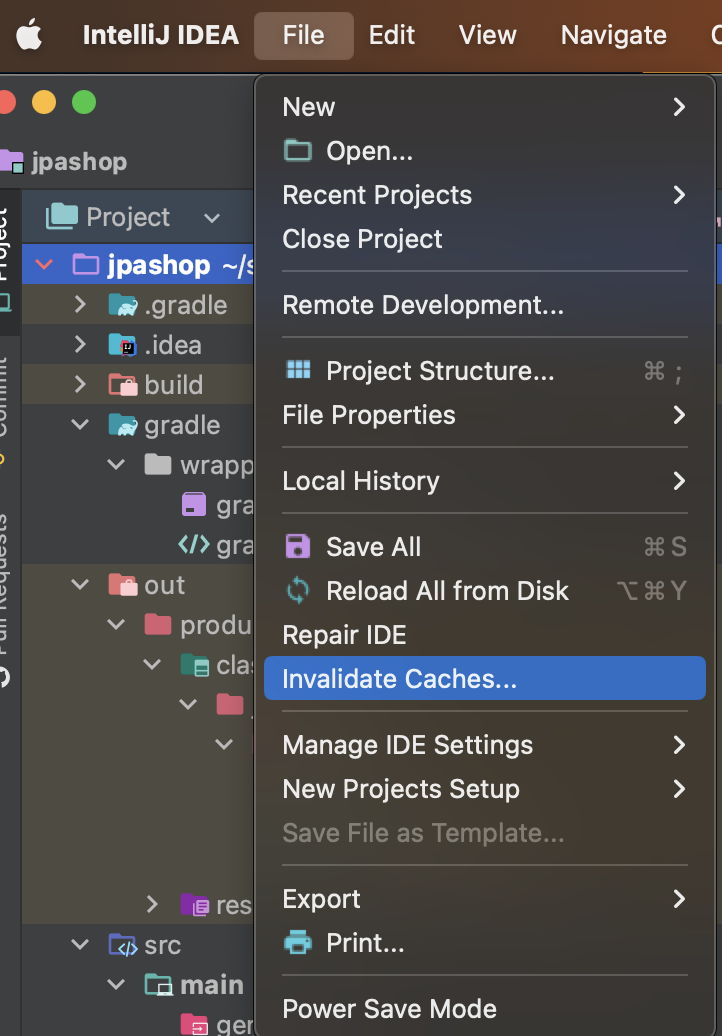Open the New submenu
Screen dimensions: 722x1036
click(485, 107)
